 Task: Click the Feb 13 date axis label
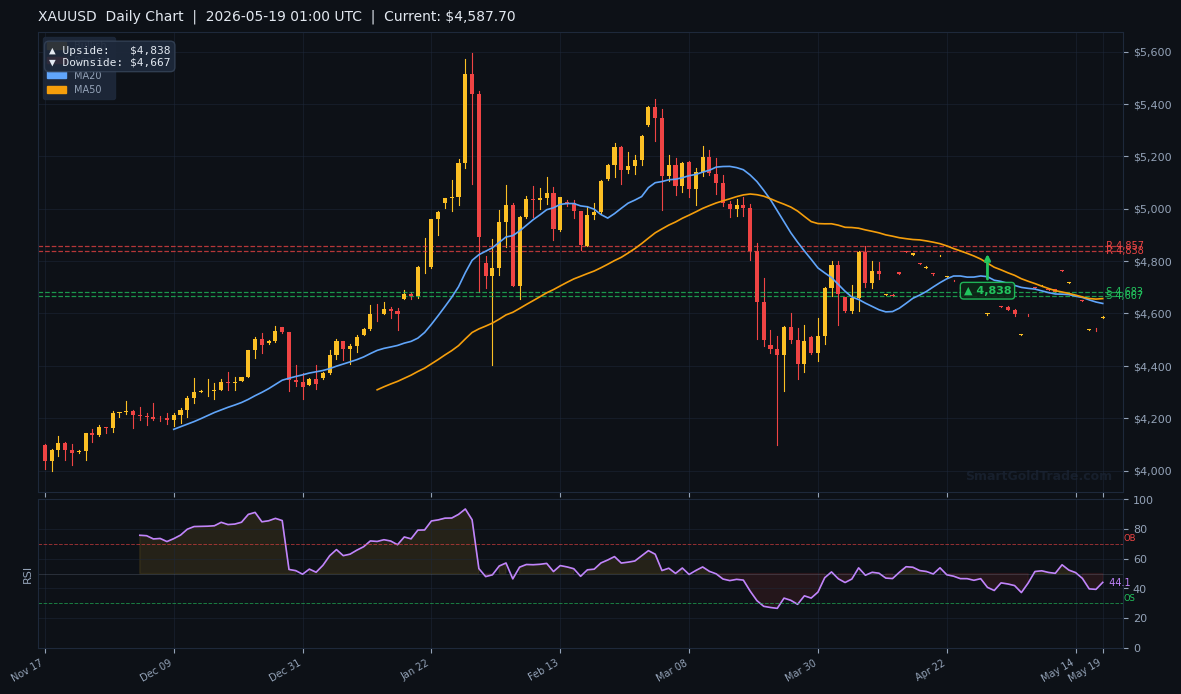click(x=545, y=668)
